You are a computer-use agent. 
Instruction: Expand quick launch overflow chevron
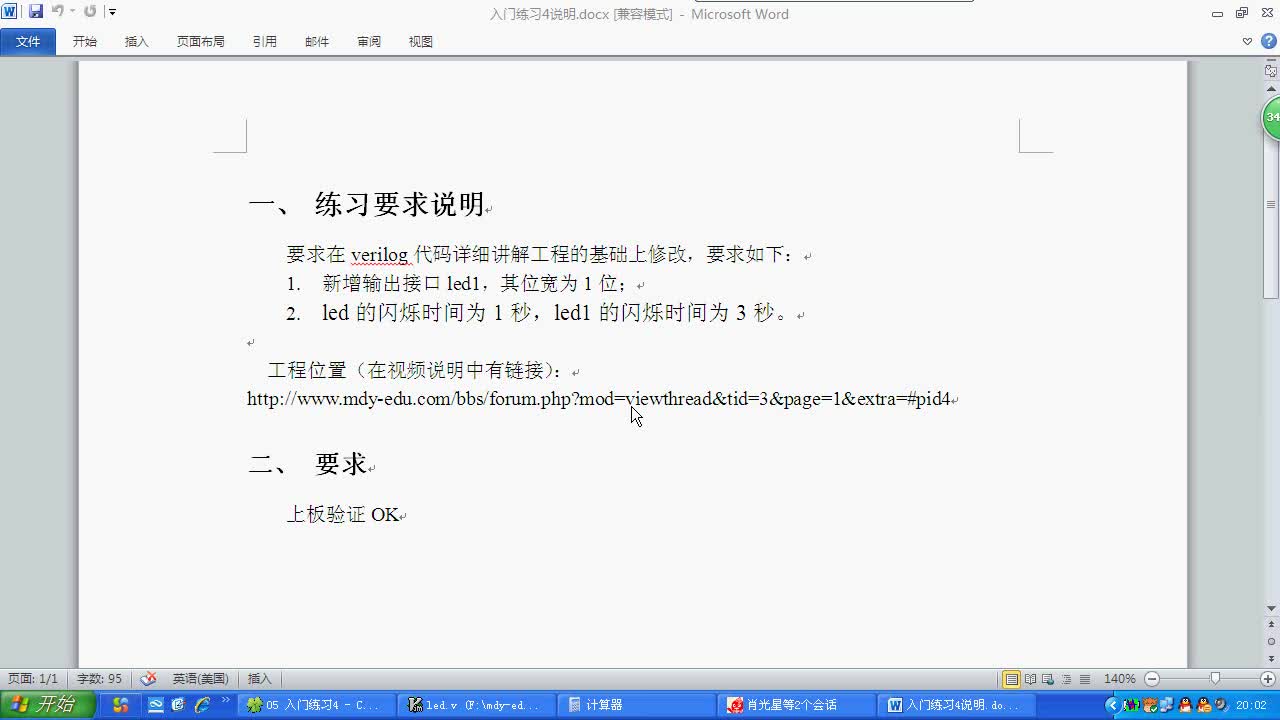[x=226, y=701]
